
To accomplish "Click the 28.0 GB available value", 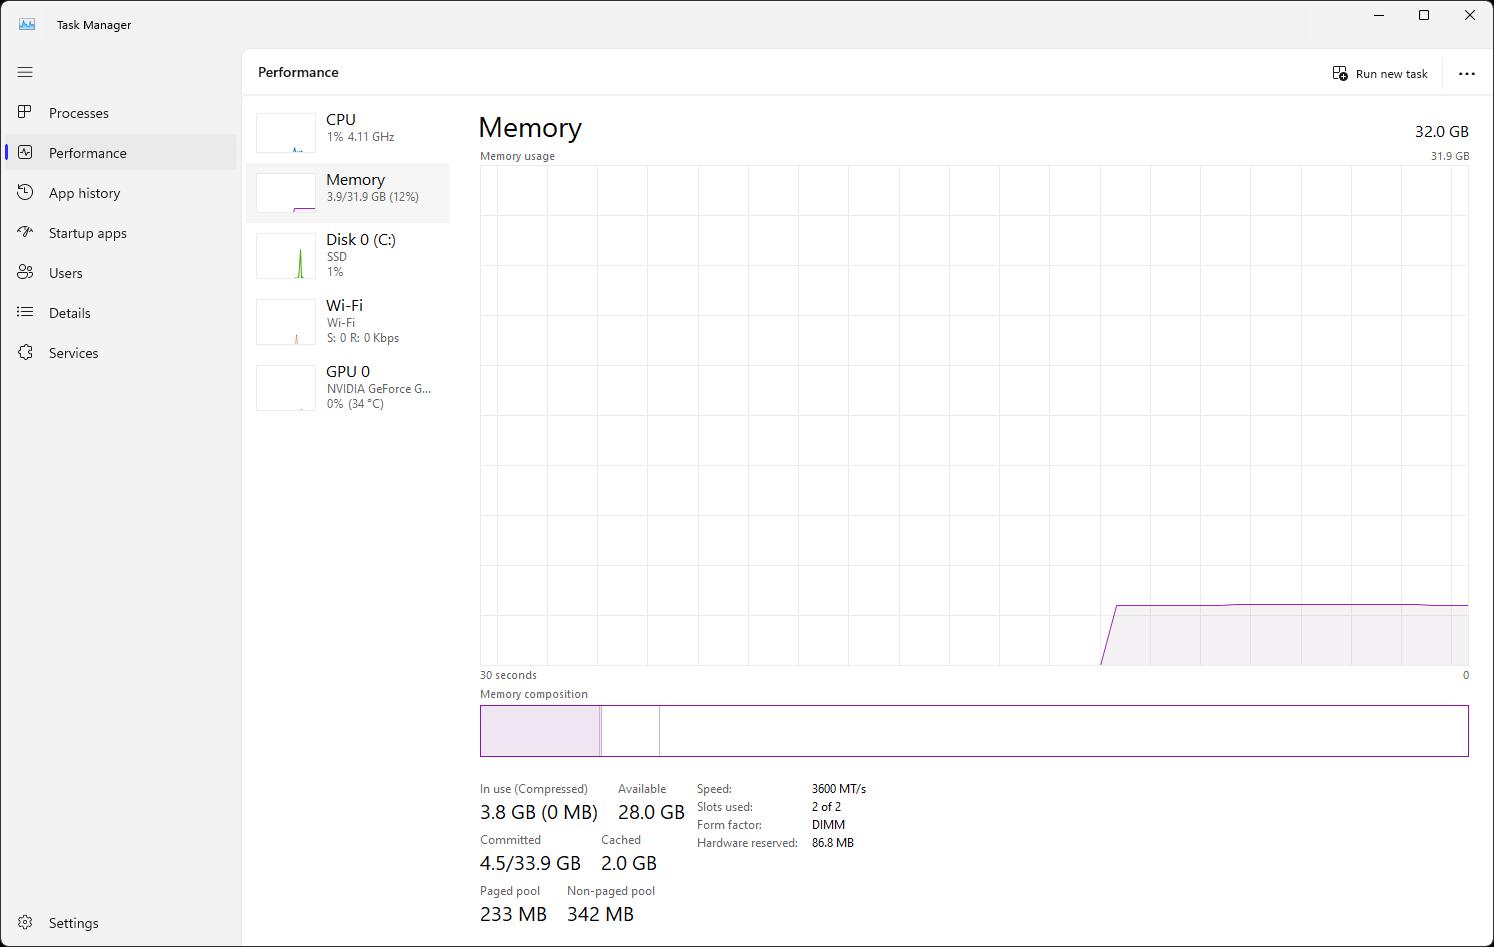I will 651,812.
